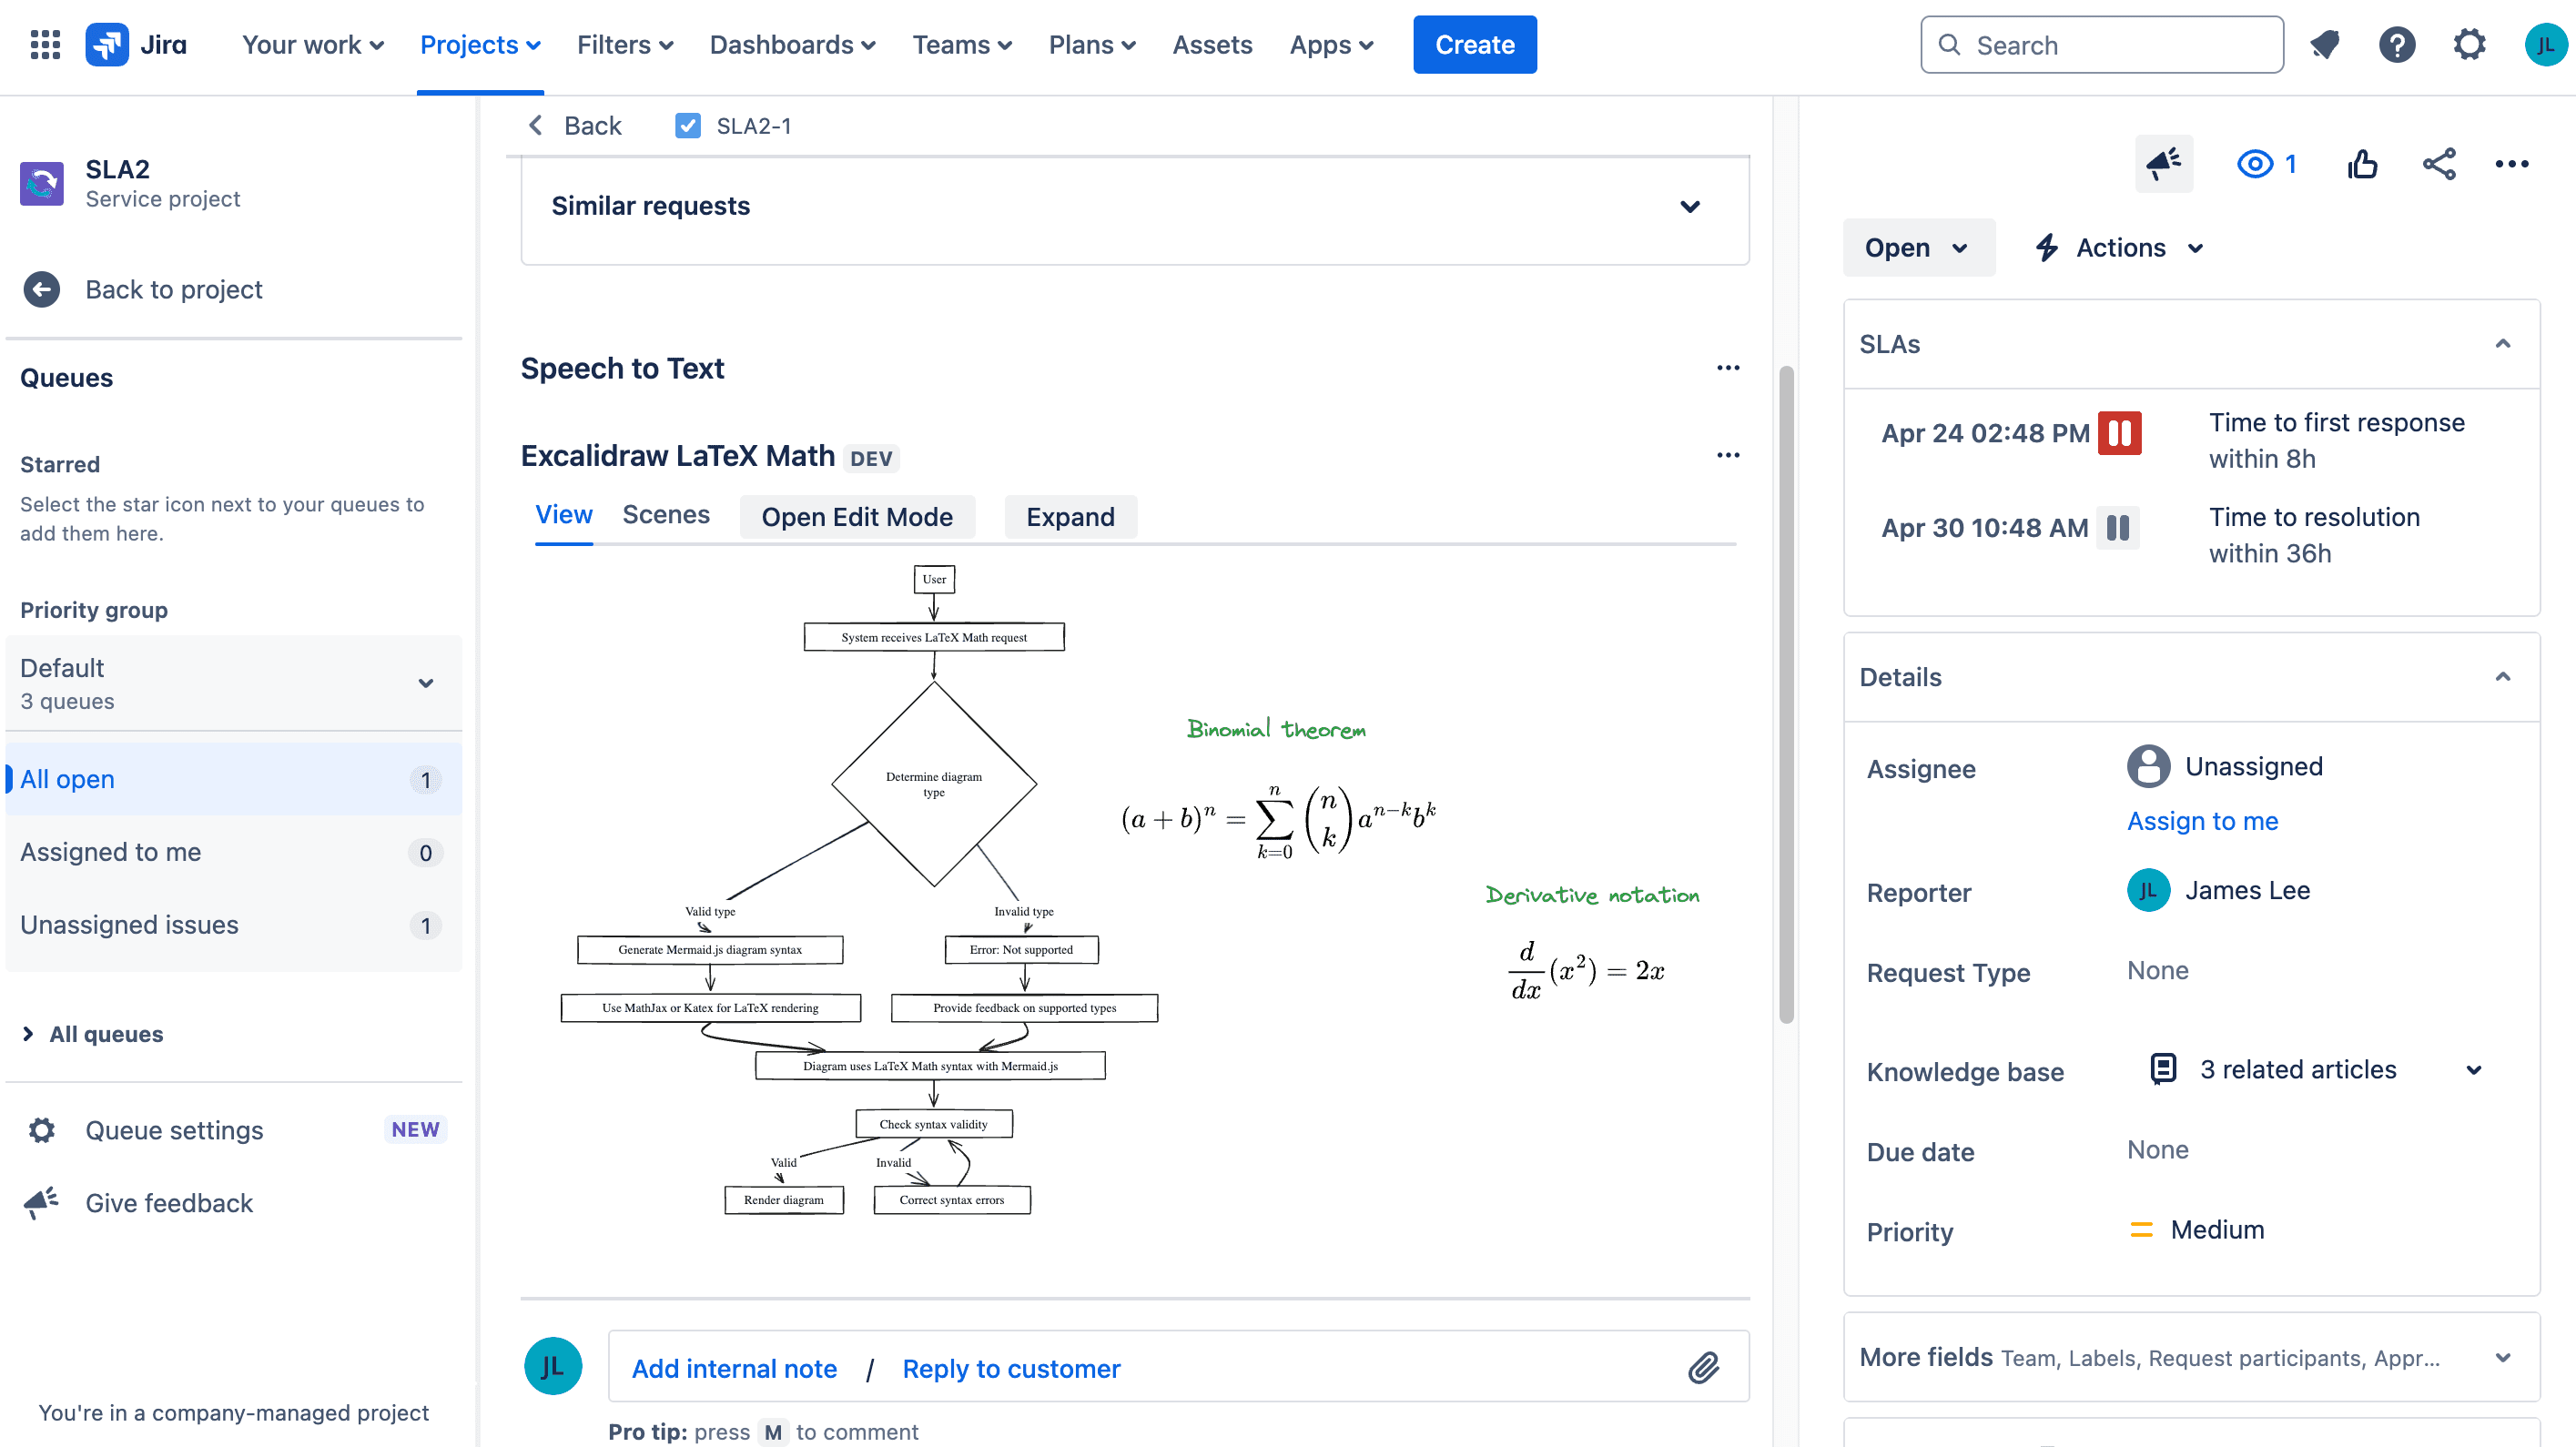Click the SLA2-1 issue type checkbox icon
Viewport: 2576px width, 1447px height.
[x=688, y=126]
